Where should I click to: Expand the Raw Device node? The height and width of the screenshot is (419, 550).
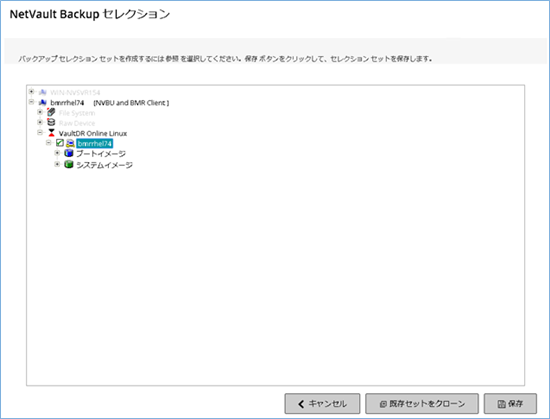(40, 122)
